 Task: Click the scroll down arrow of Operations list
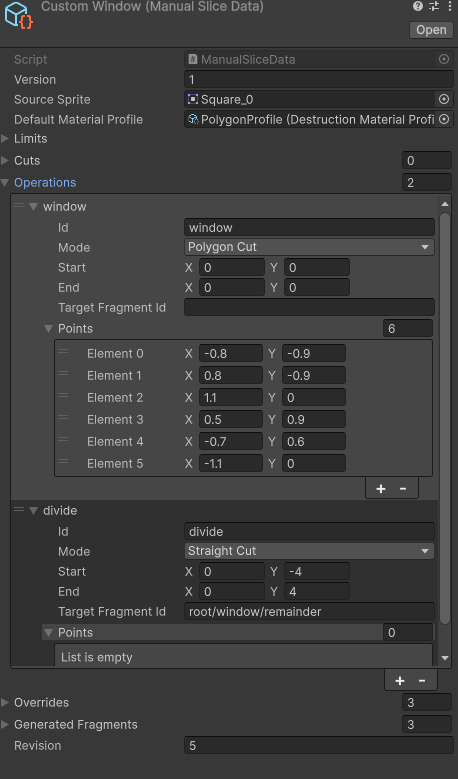pyautogui.click(x=445, y=658)
